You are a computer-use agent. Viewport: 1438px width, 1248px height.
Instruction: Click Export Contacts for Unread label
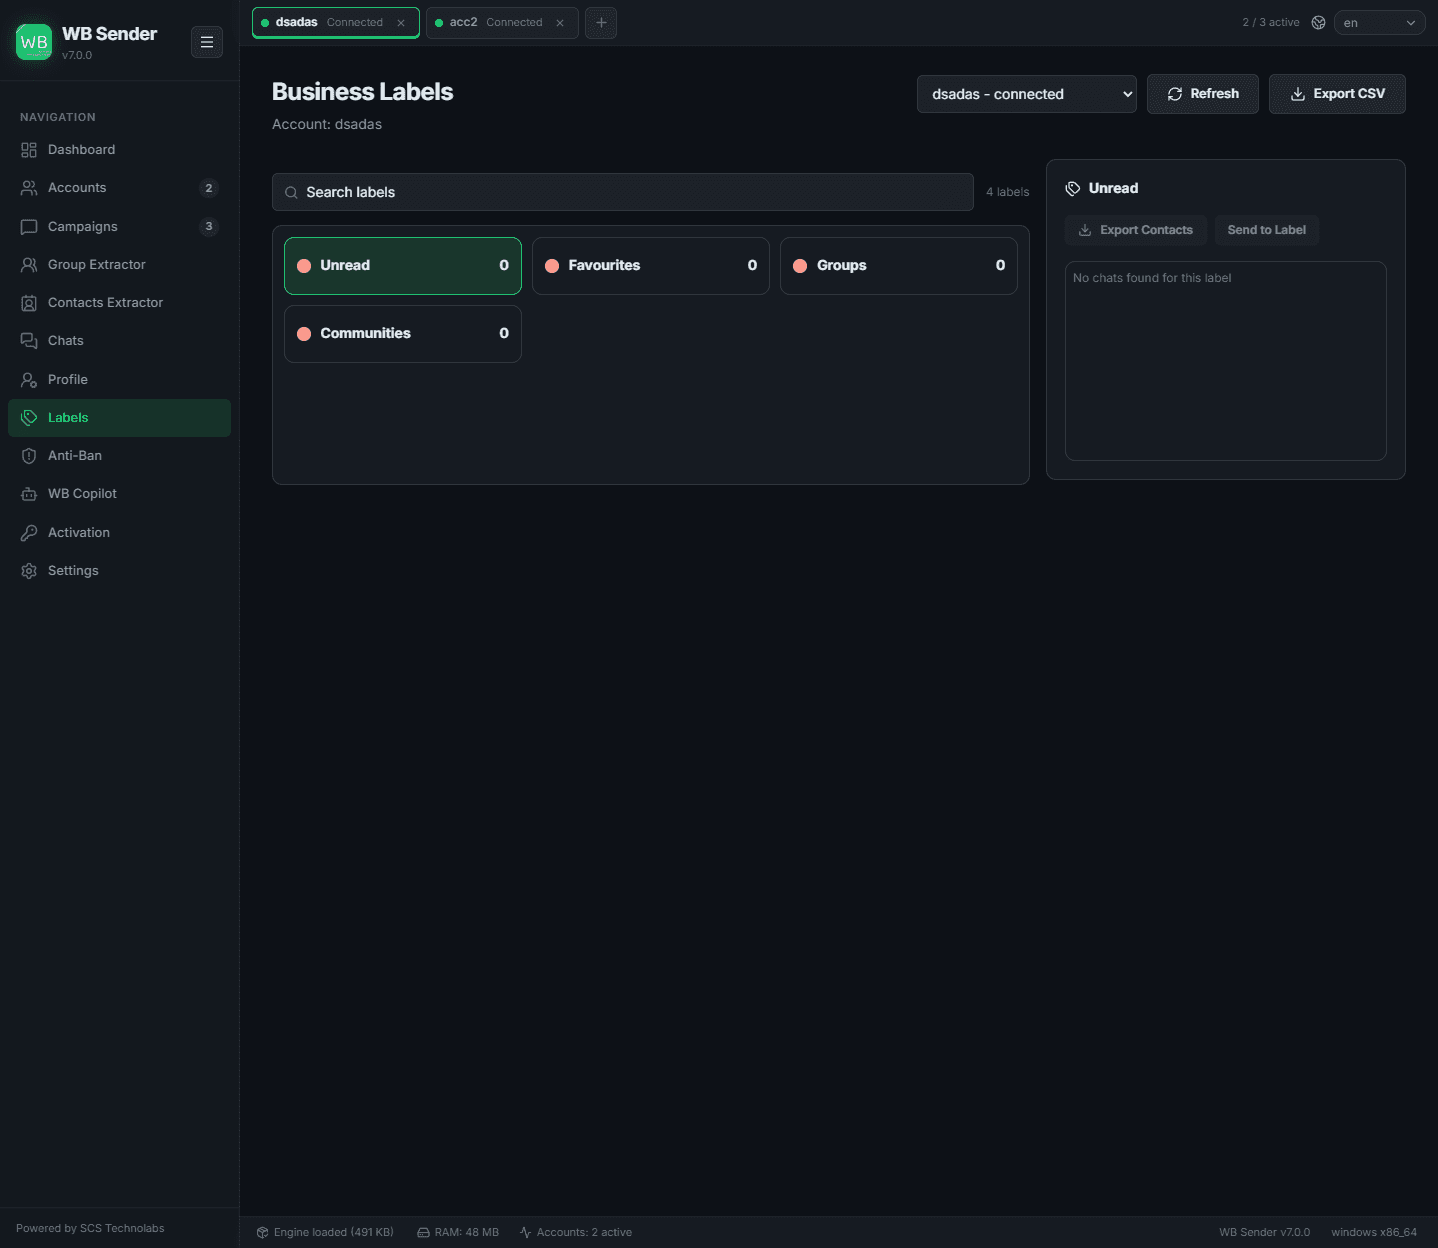click(x=1136, y=230)
